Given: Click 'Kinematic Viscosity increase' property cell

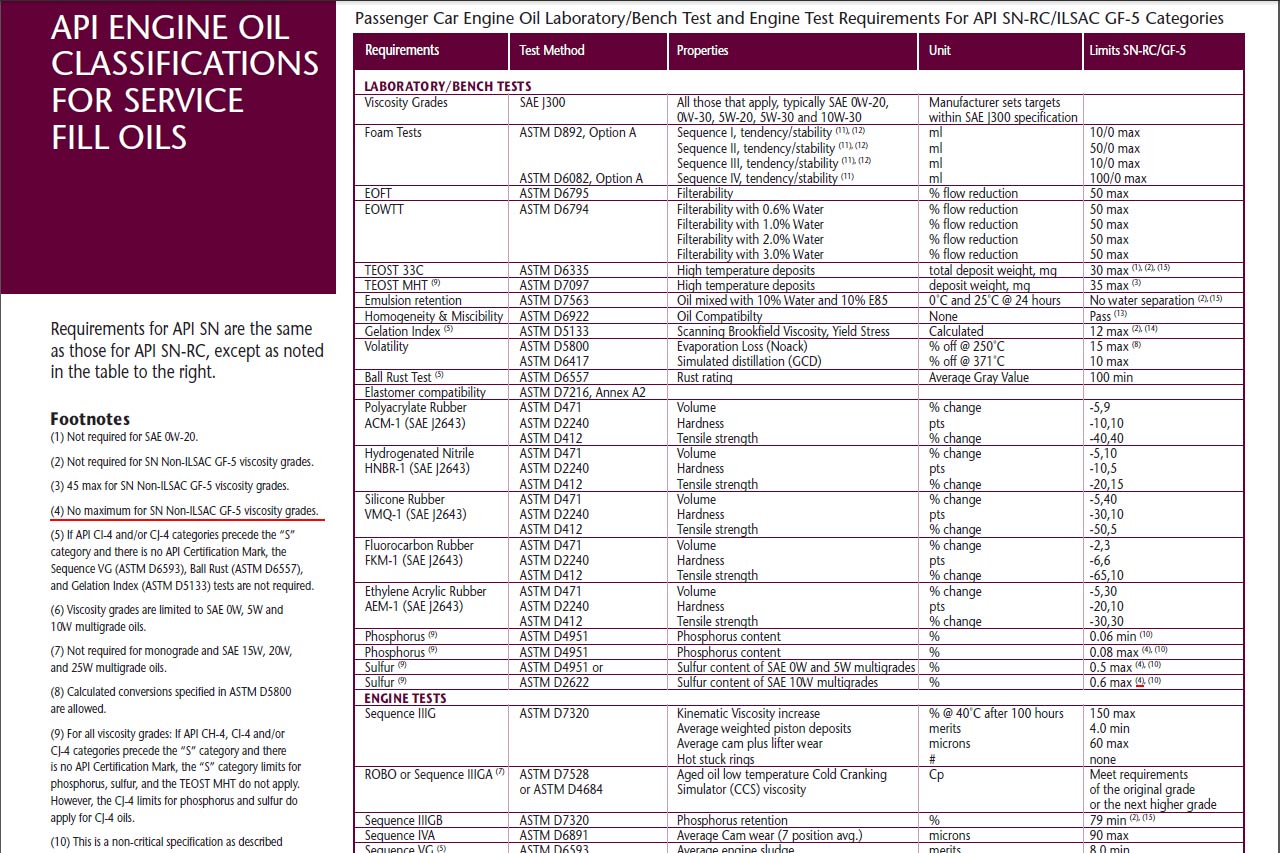Looking at the screenshot, I should [748, 713].
